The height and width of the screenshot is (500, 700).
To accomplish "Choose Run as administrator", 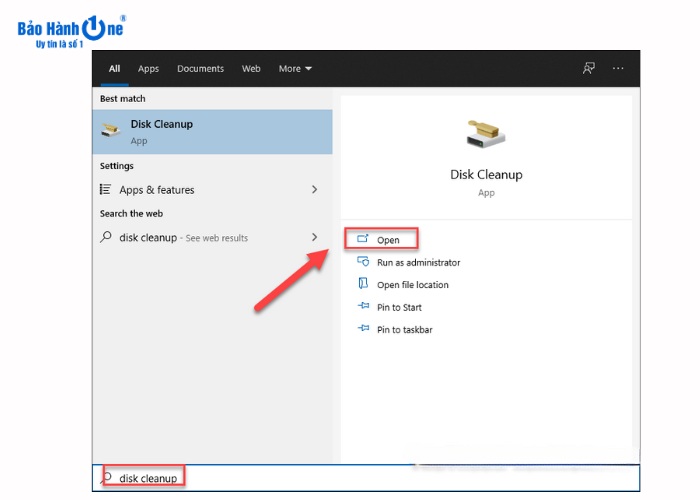I will (x=418, y=262).
